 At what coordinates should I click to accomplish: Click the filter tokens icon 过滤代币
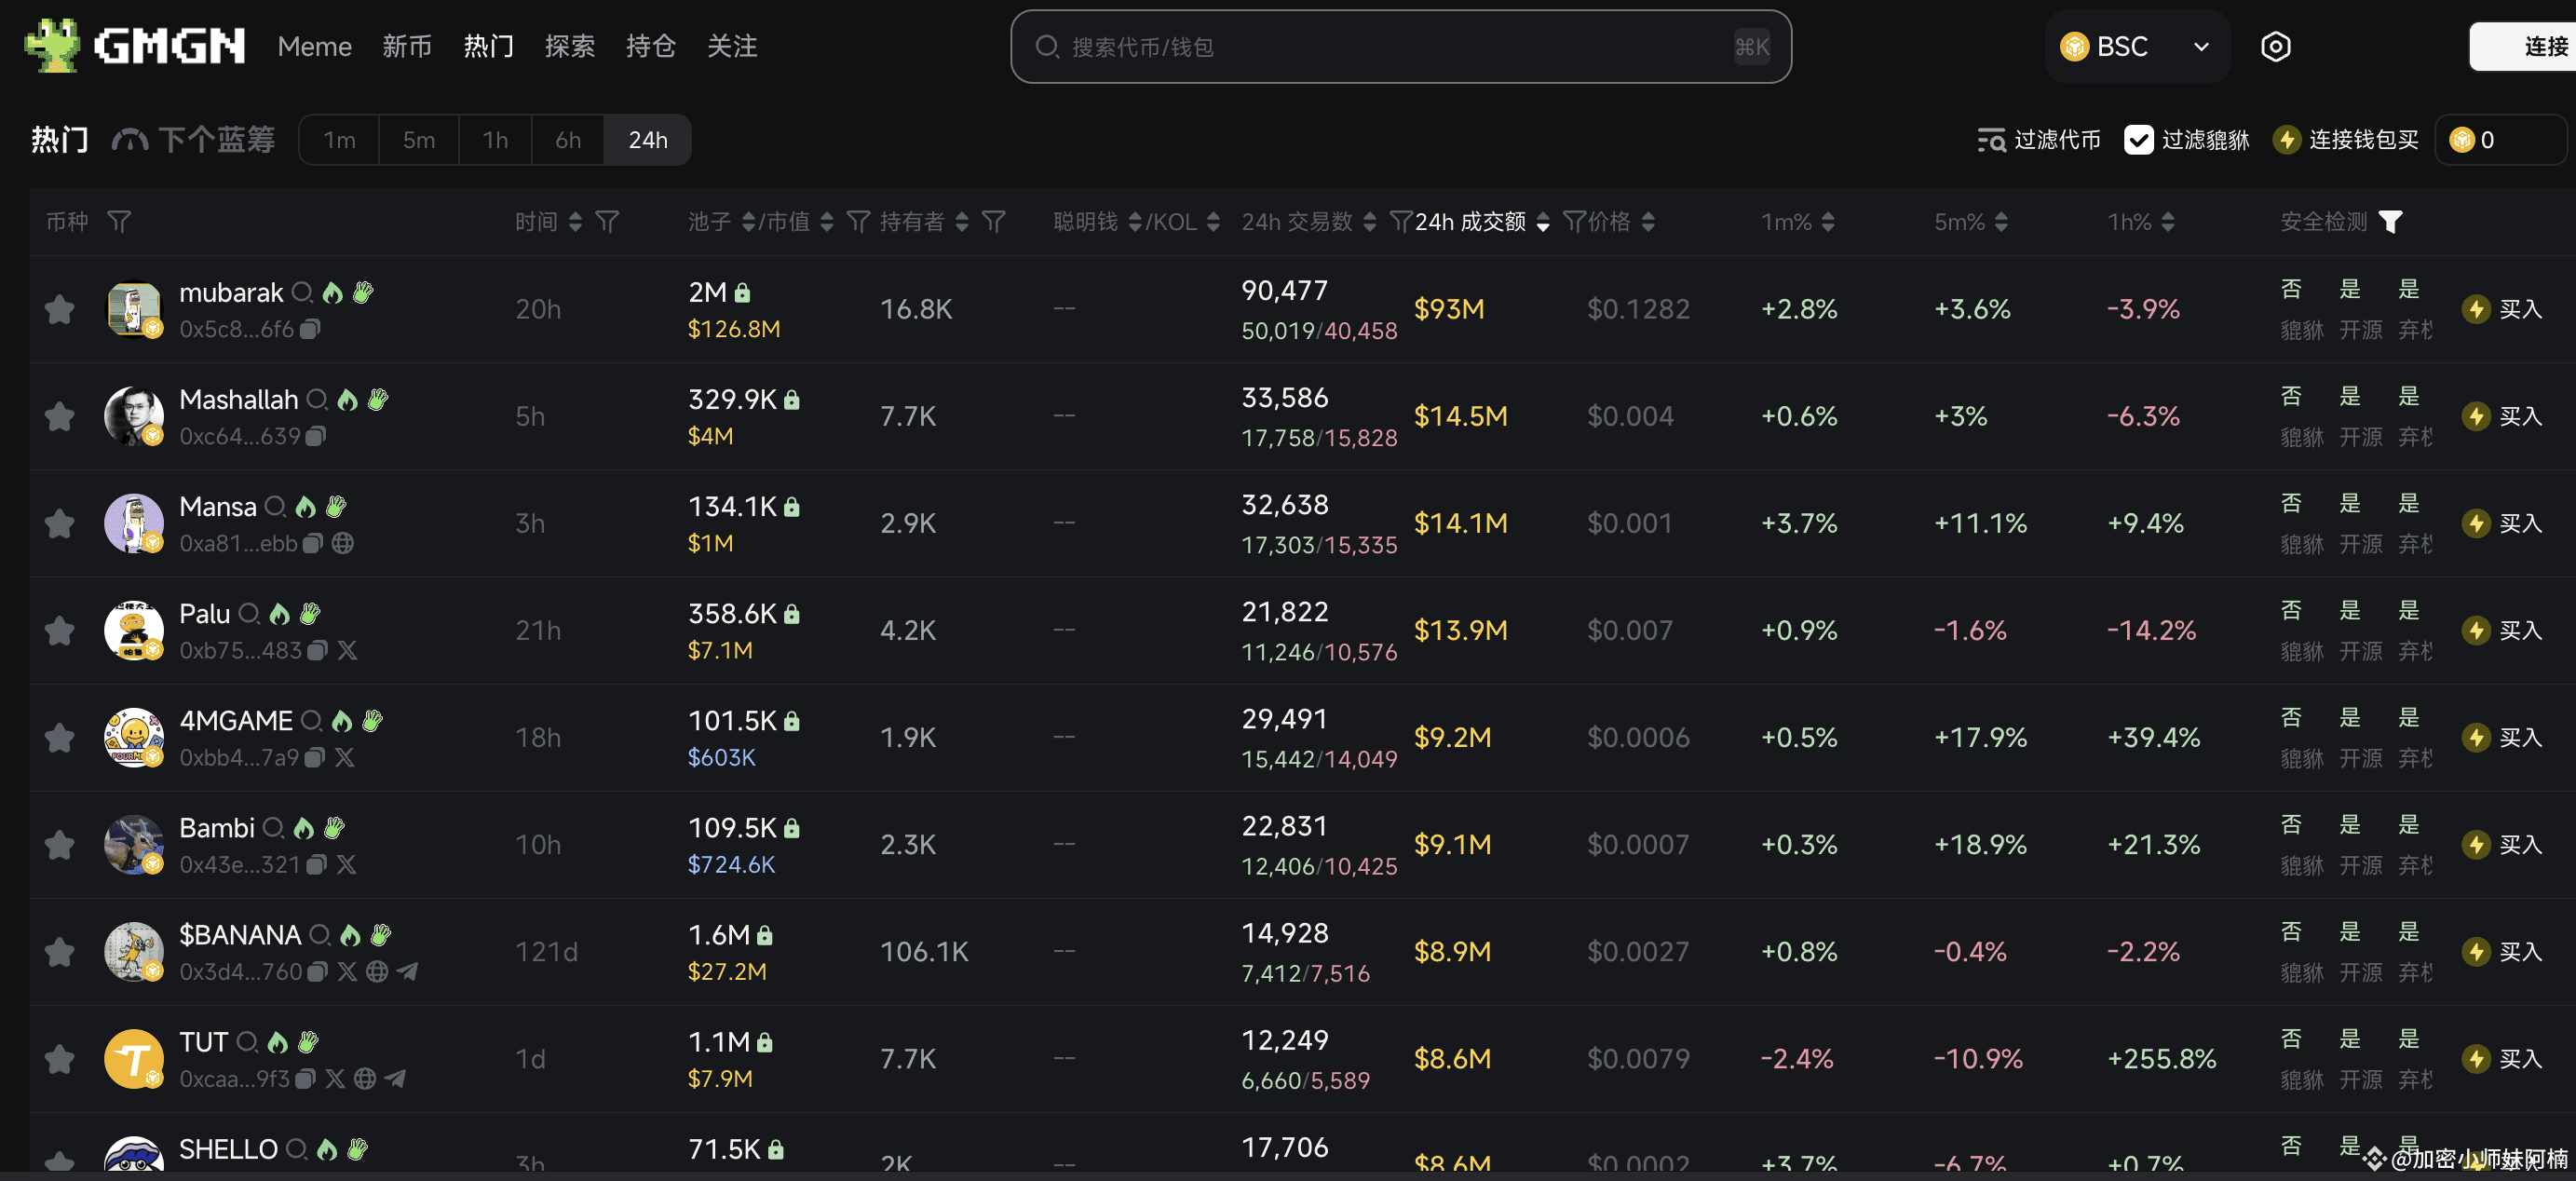coord(1990,140)
